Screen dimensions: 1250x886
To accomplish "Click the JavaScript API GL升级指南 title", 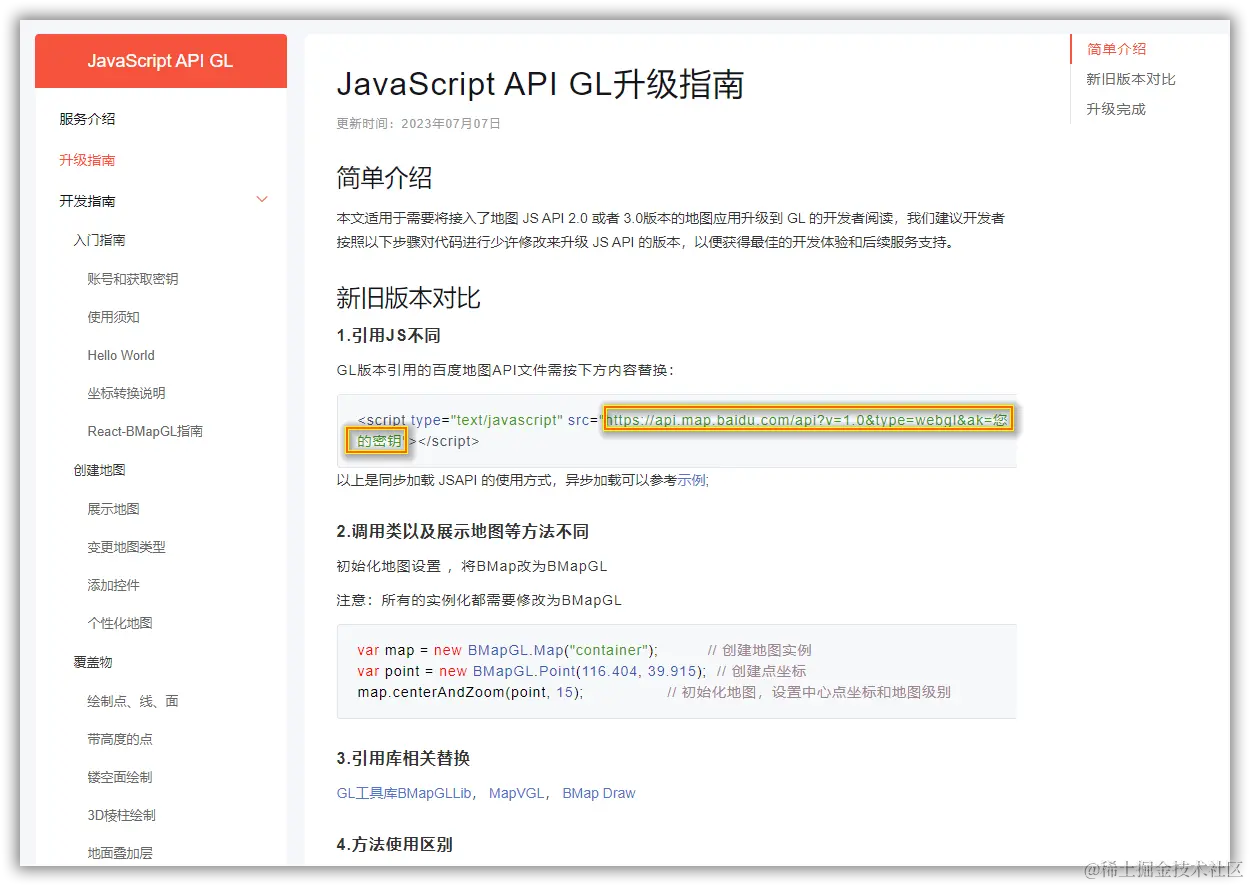I will (540, 84).
